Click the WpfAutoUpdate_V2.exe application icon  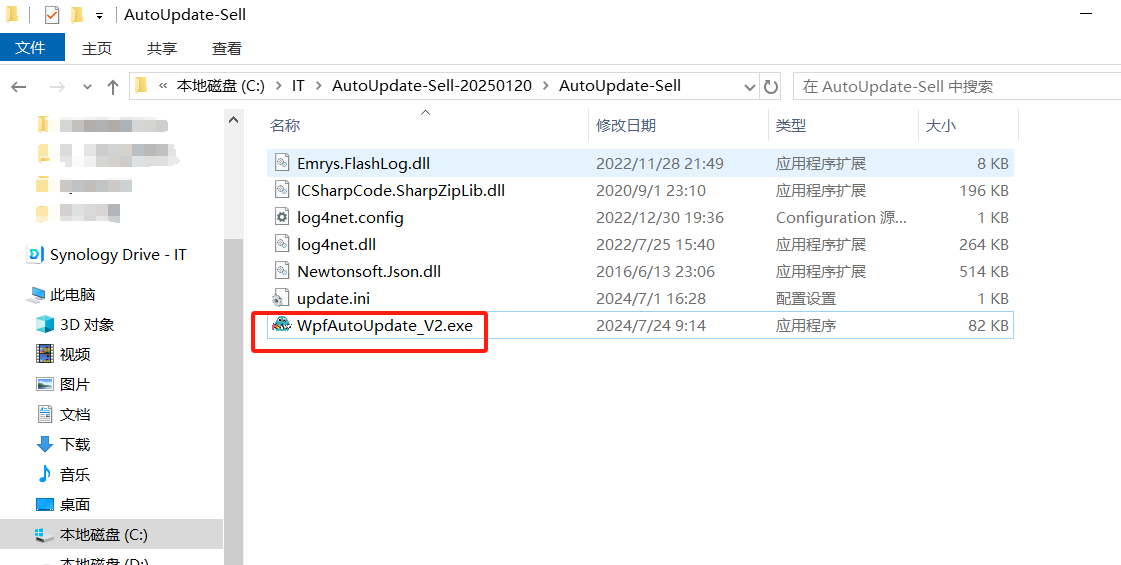pos(281,325)
